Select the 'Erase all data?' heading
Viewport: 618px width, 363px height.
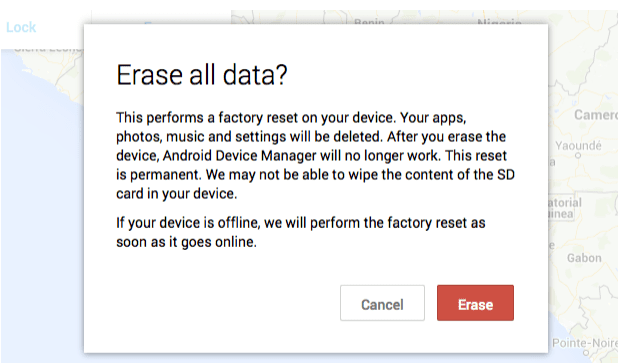(x=201, y=75)
